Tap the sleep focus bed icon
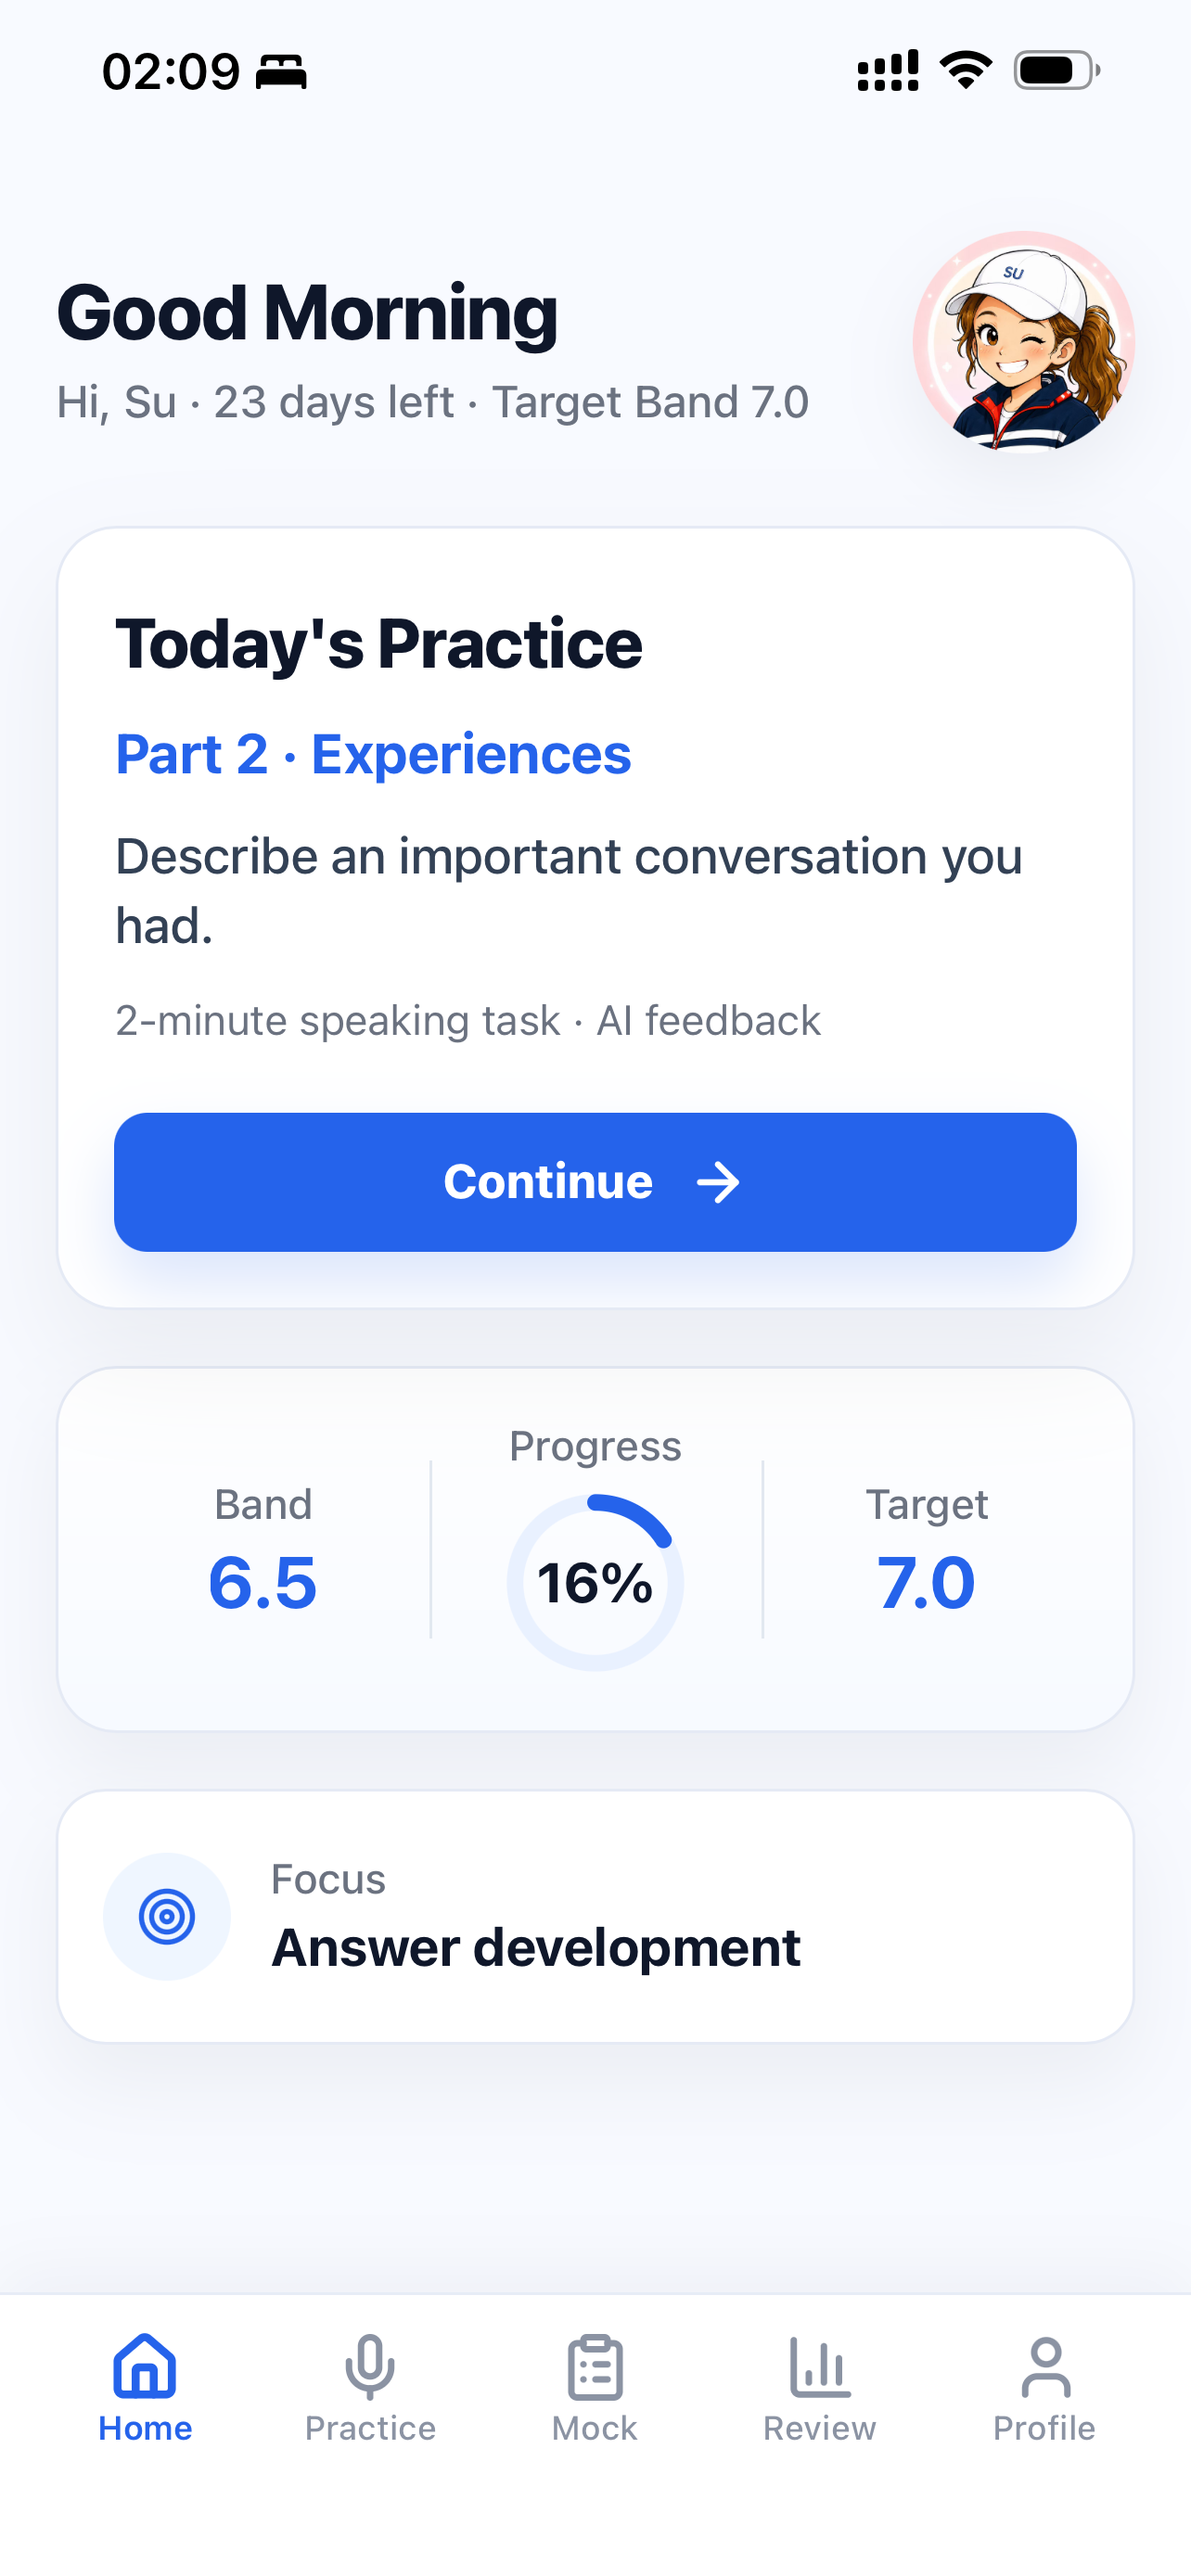This screenshot has height=2576, width=1191. tap(281, 72)
